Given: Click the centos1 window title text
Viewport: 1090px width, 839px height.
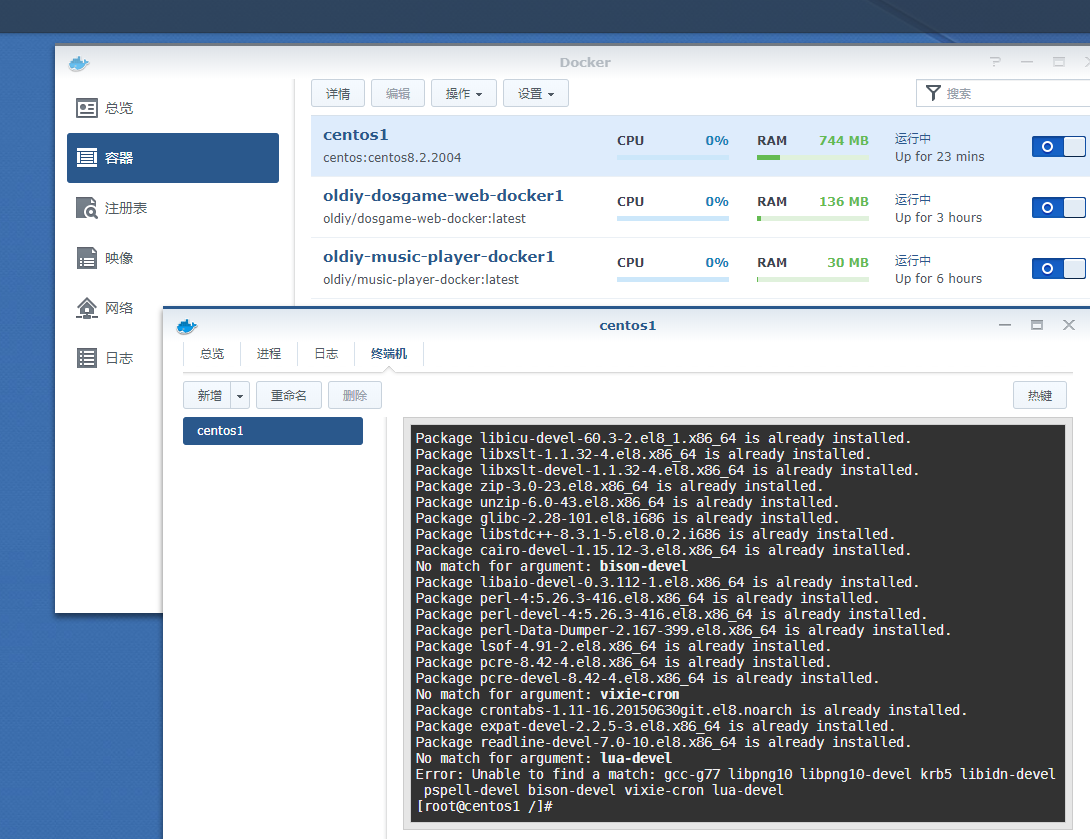Looking at the screenshot, I should [x=628, y=325].
